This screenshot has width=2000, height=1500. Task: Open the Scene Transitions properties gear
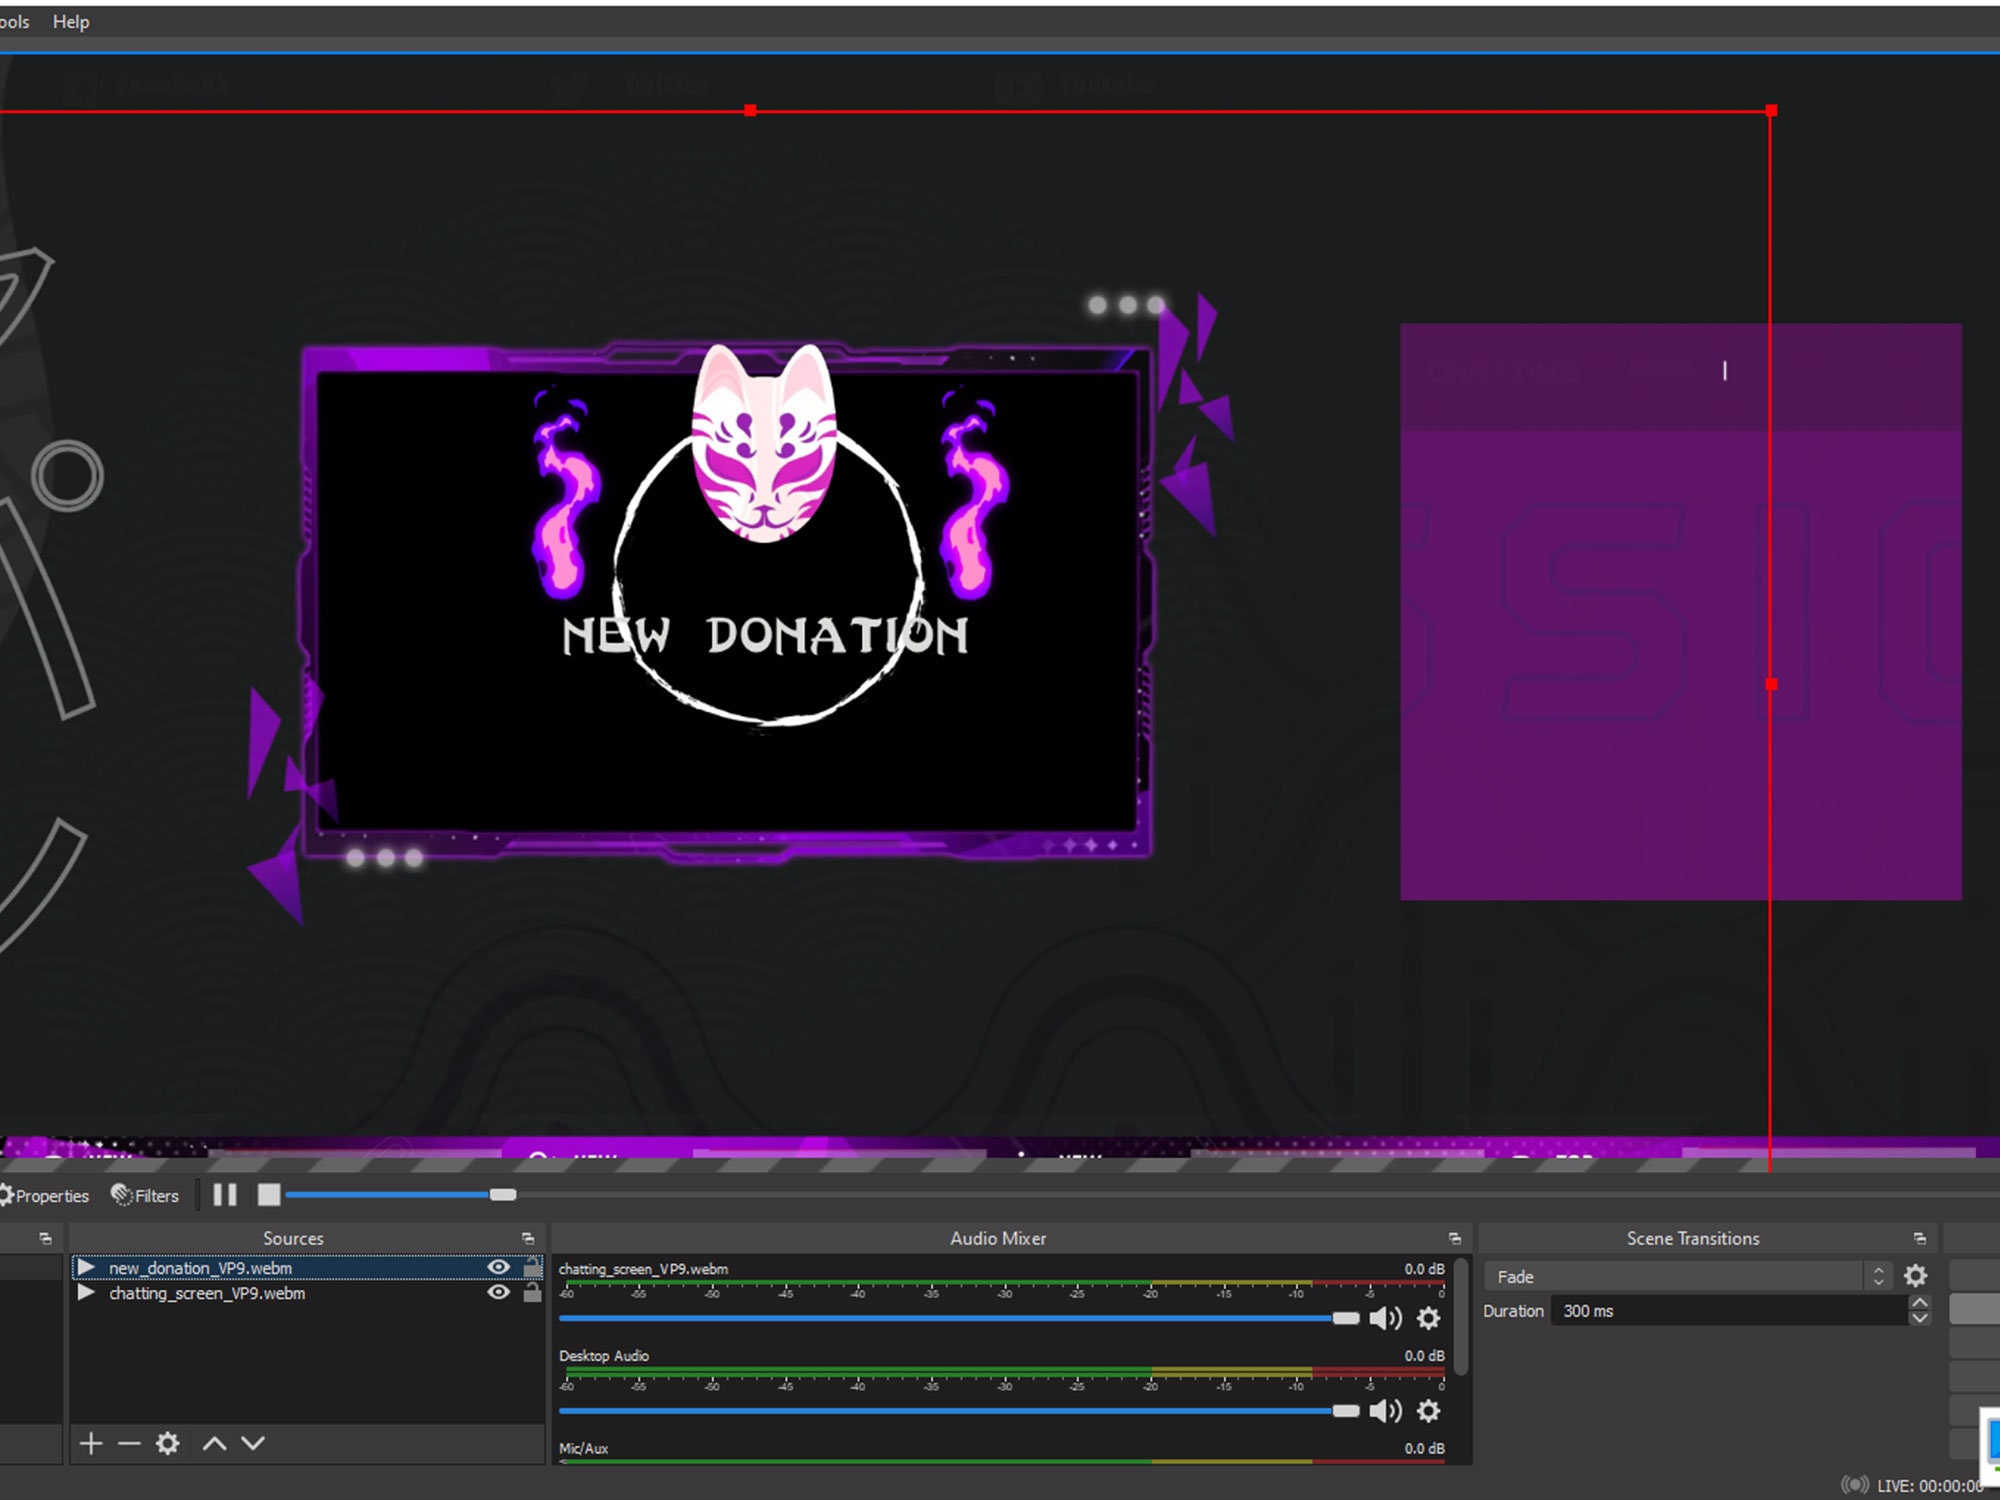pos(1916,1275)
